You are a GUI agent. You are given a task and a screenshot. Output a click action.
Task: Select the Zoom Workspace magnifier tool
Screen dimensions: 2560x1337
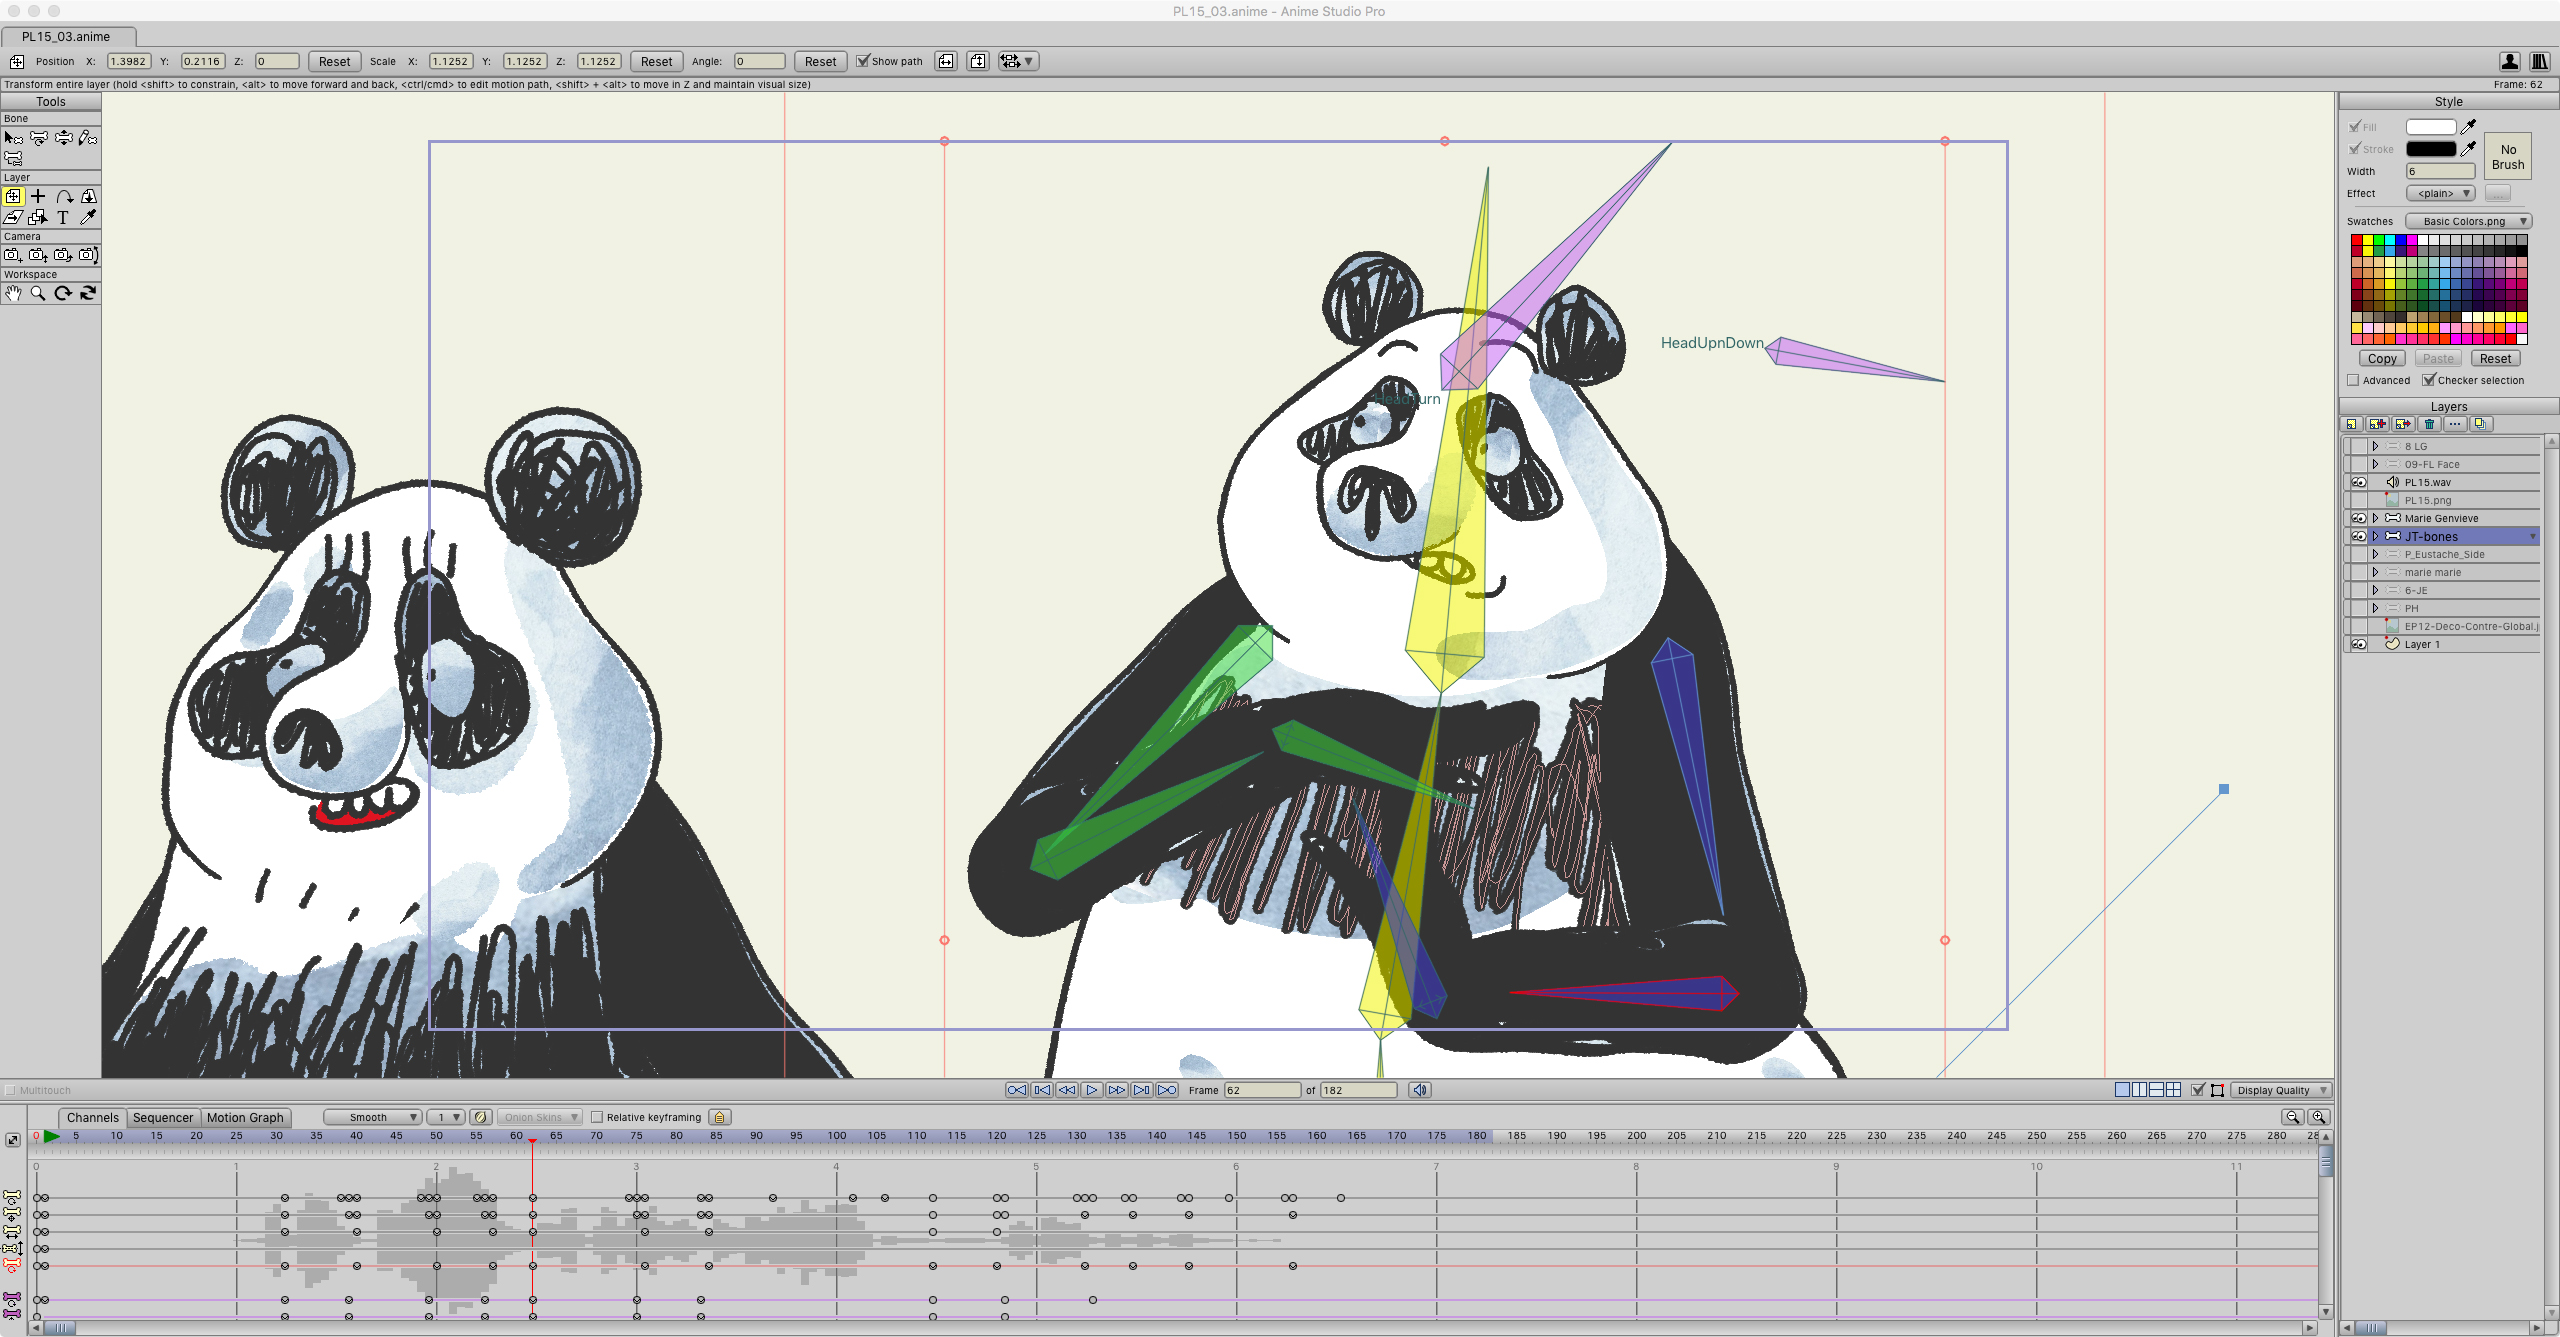38,293
